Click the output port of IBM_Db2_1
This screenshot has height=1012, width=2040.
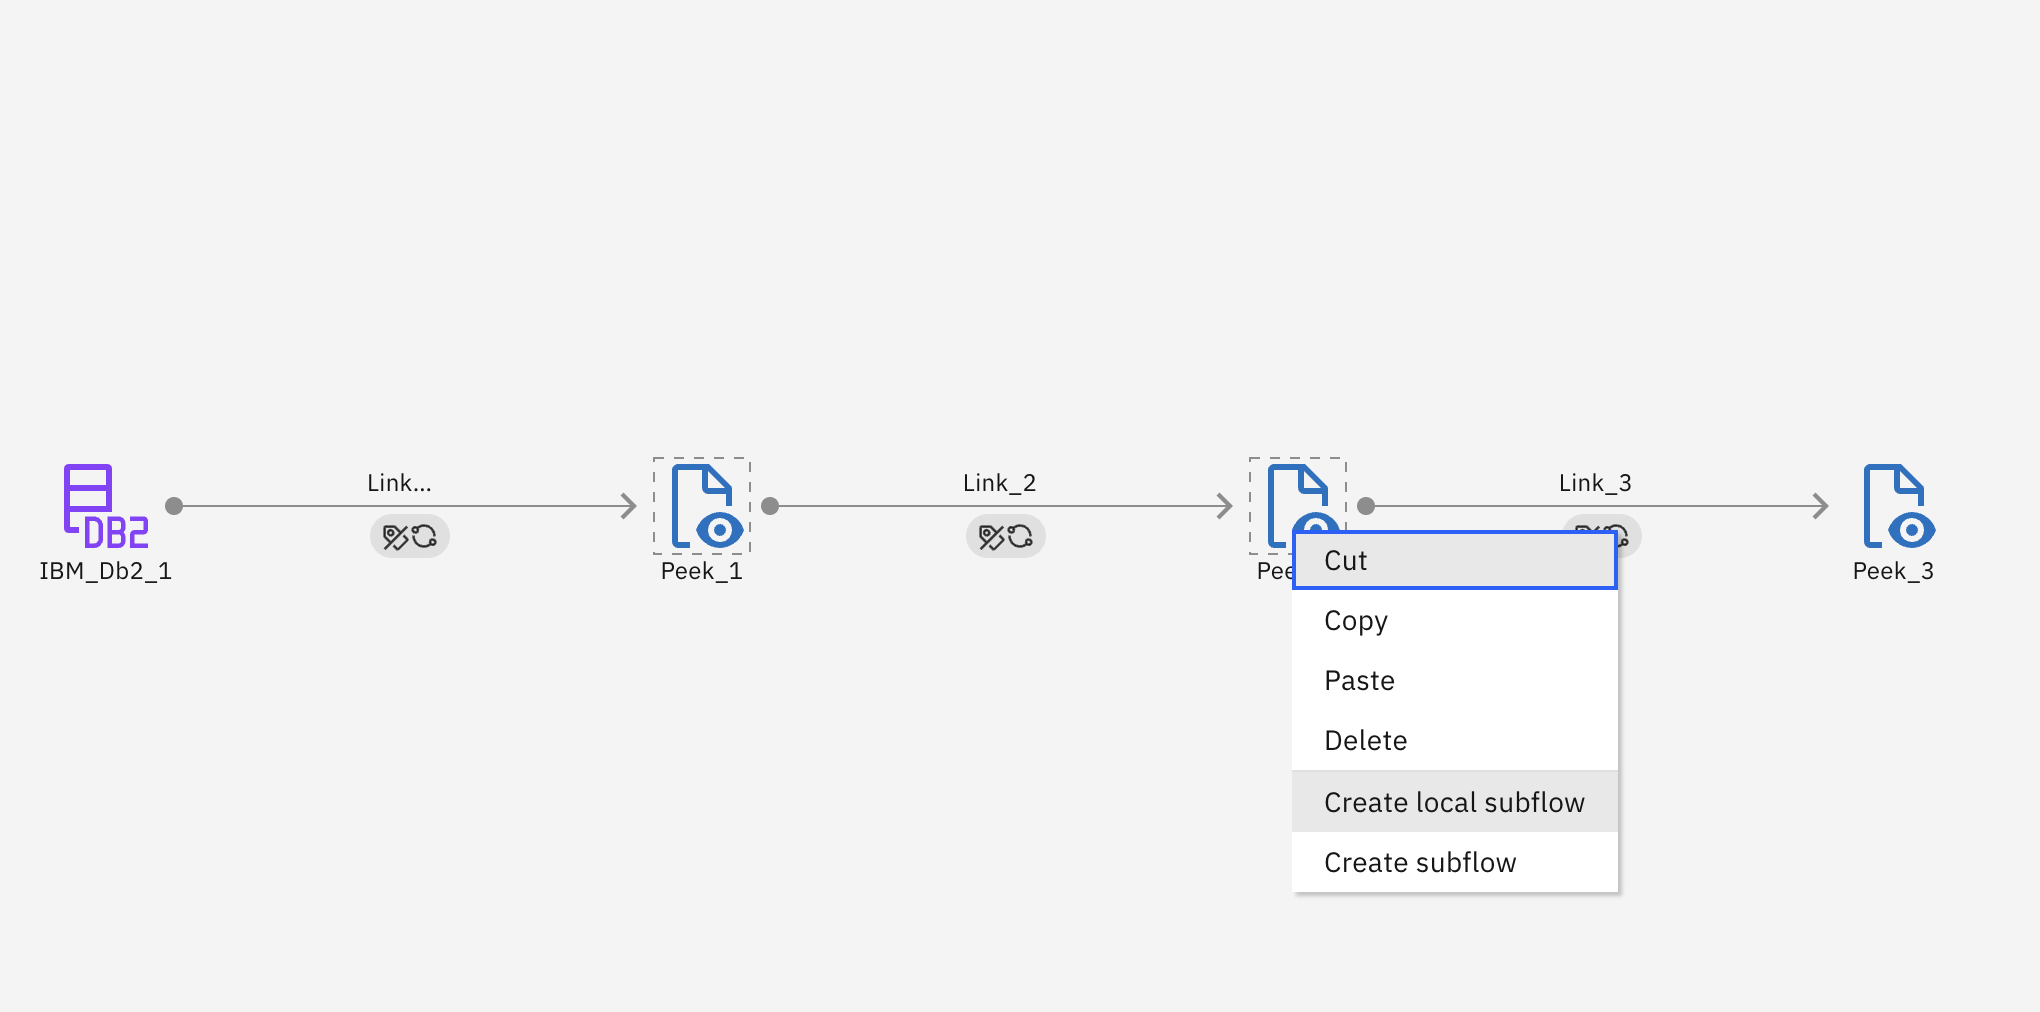(x=174, y=506)
